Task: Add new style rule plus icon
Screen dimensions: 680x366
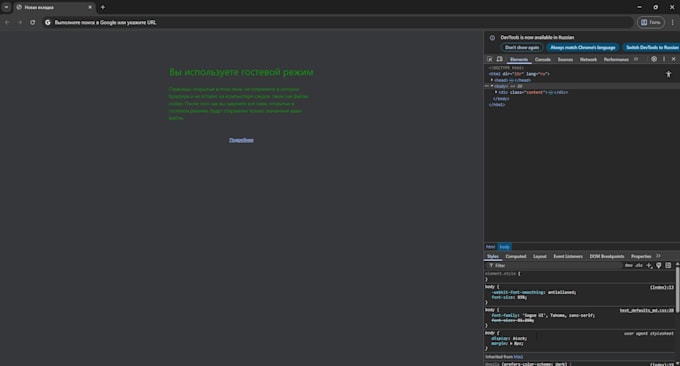Action: (x=649, y=265)
